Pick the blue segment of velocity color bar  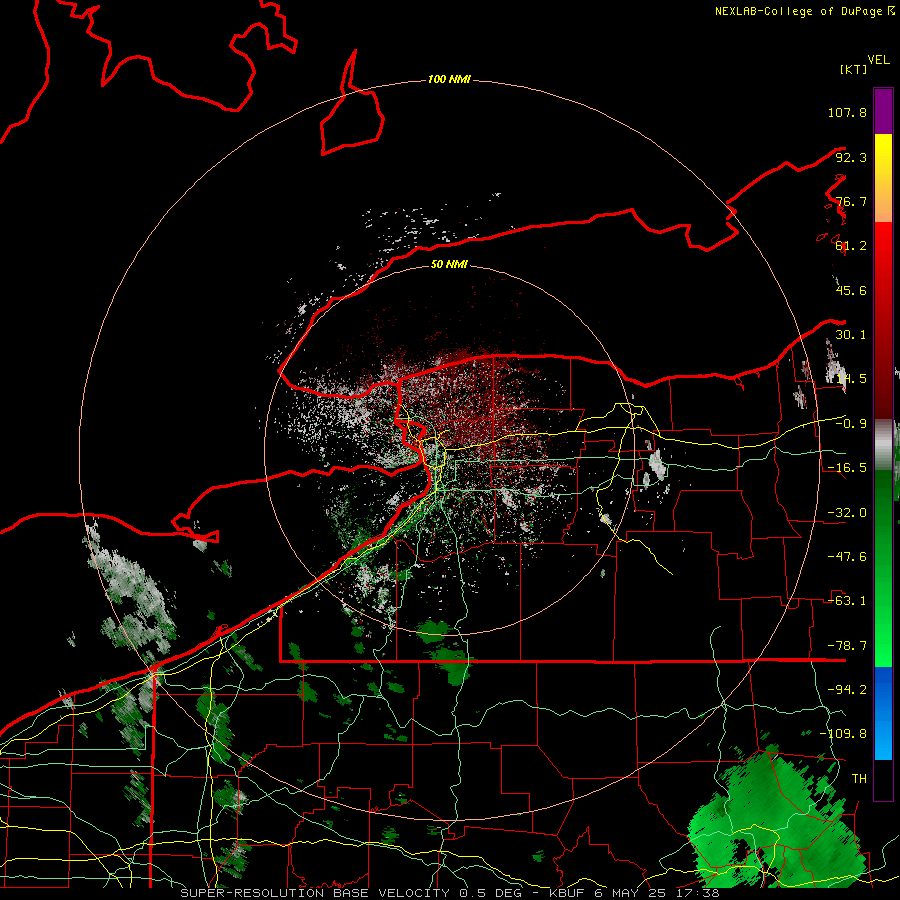pos(883,713)
